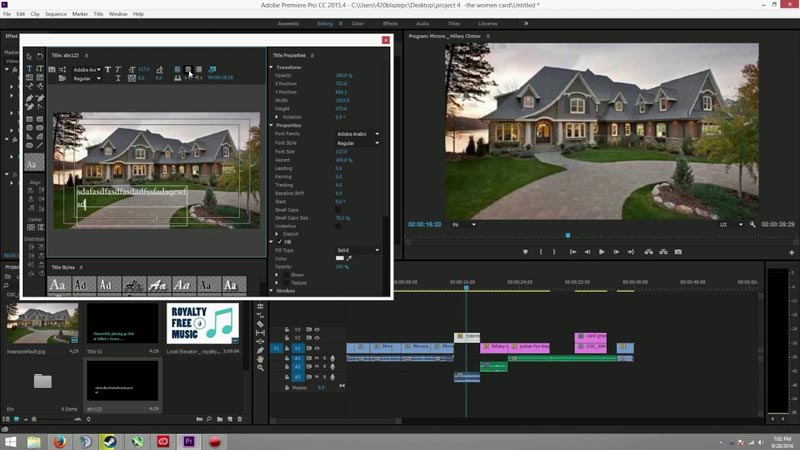
Task: Enable the Underline checkbox
Action: point(338,226)
